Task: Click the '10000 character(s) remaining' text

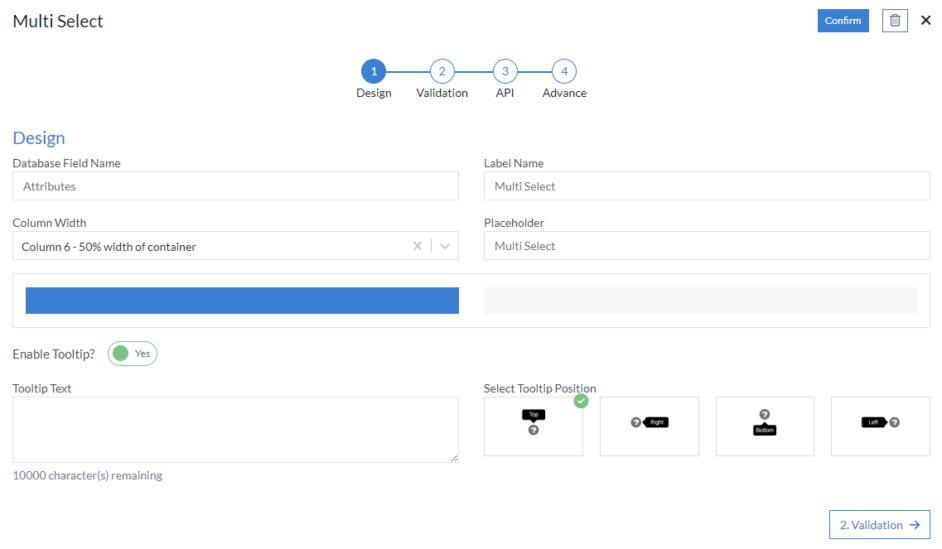Action: 88,475
